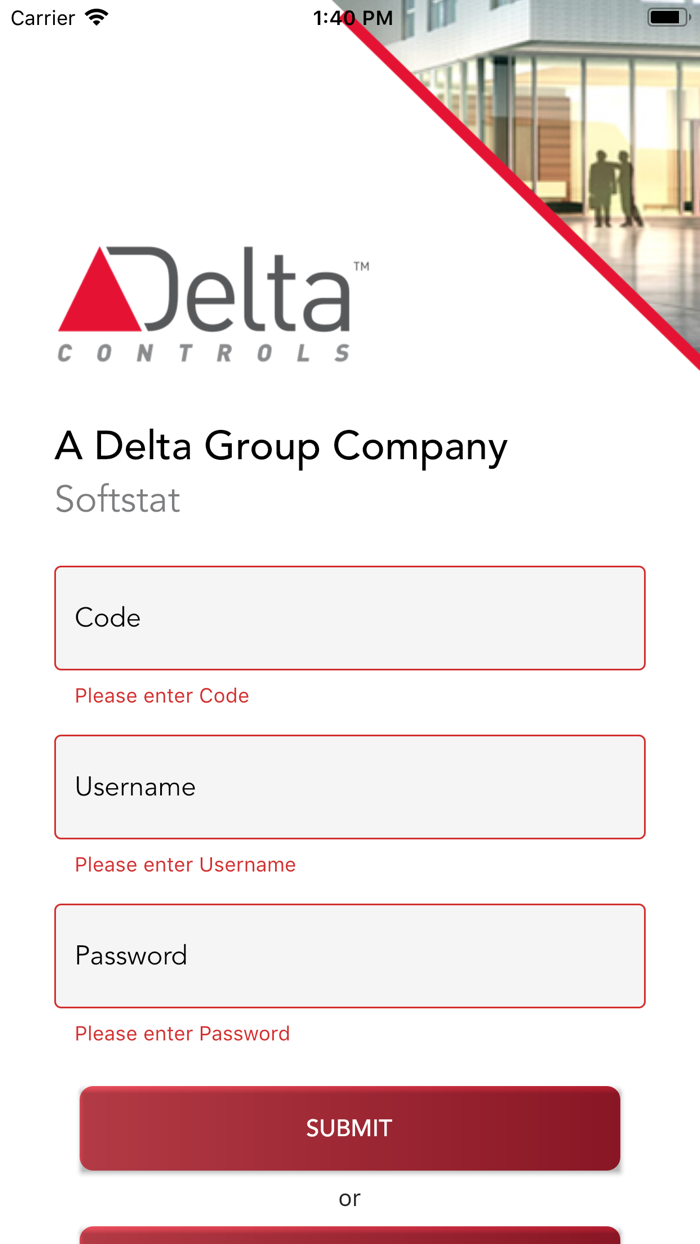Image resolution: width=700 pixels, height=1244 pixels.
Task: Tap the "or" separator text
Action: [349, 1198]
